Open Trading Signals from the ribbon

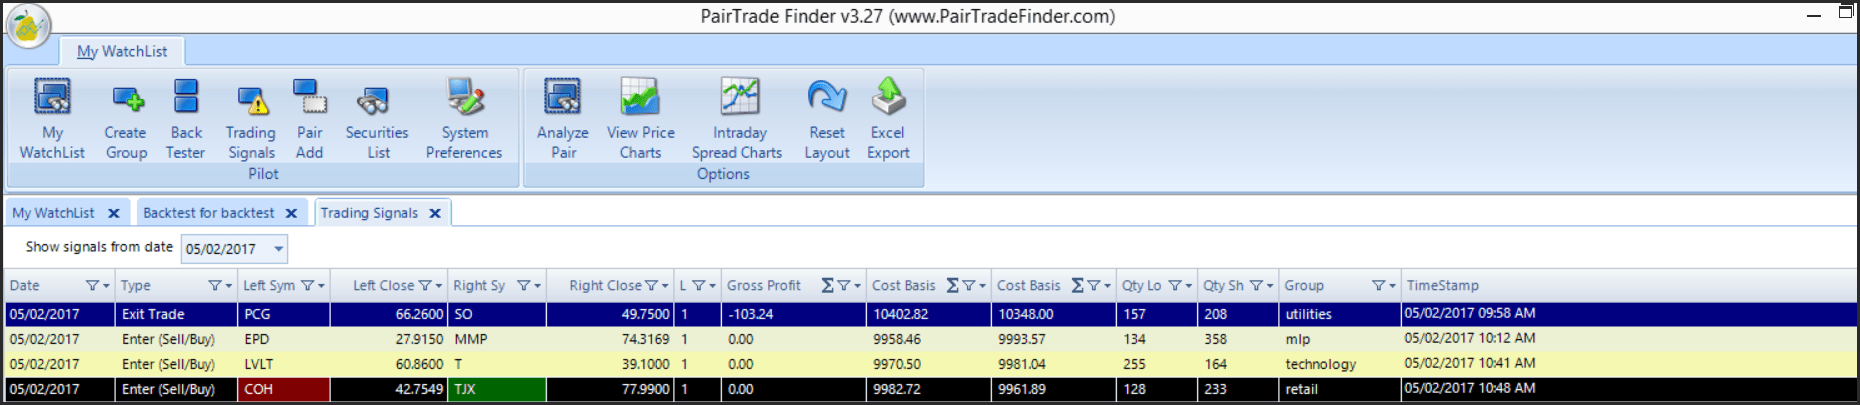(251, 118)
